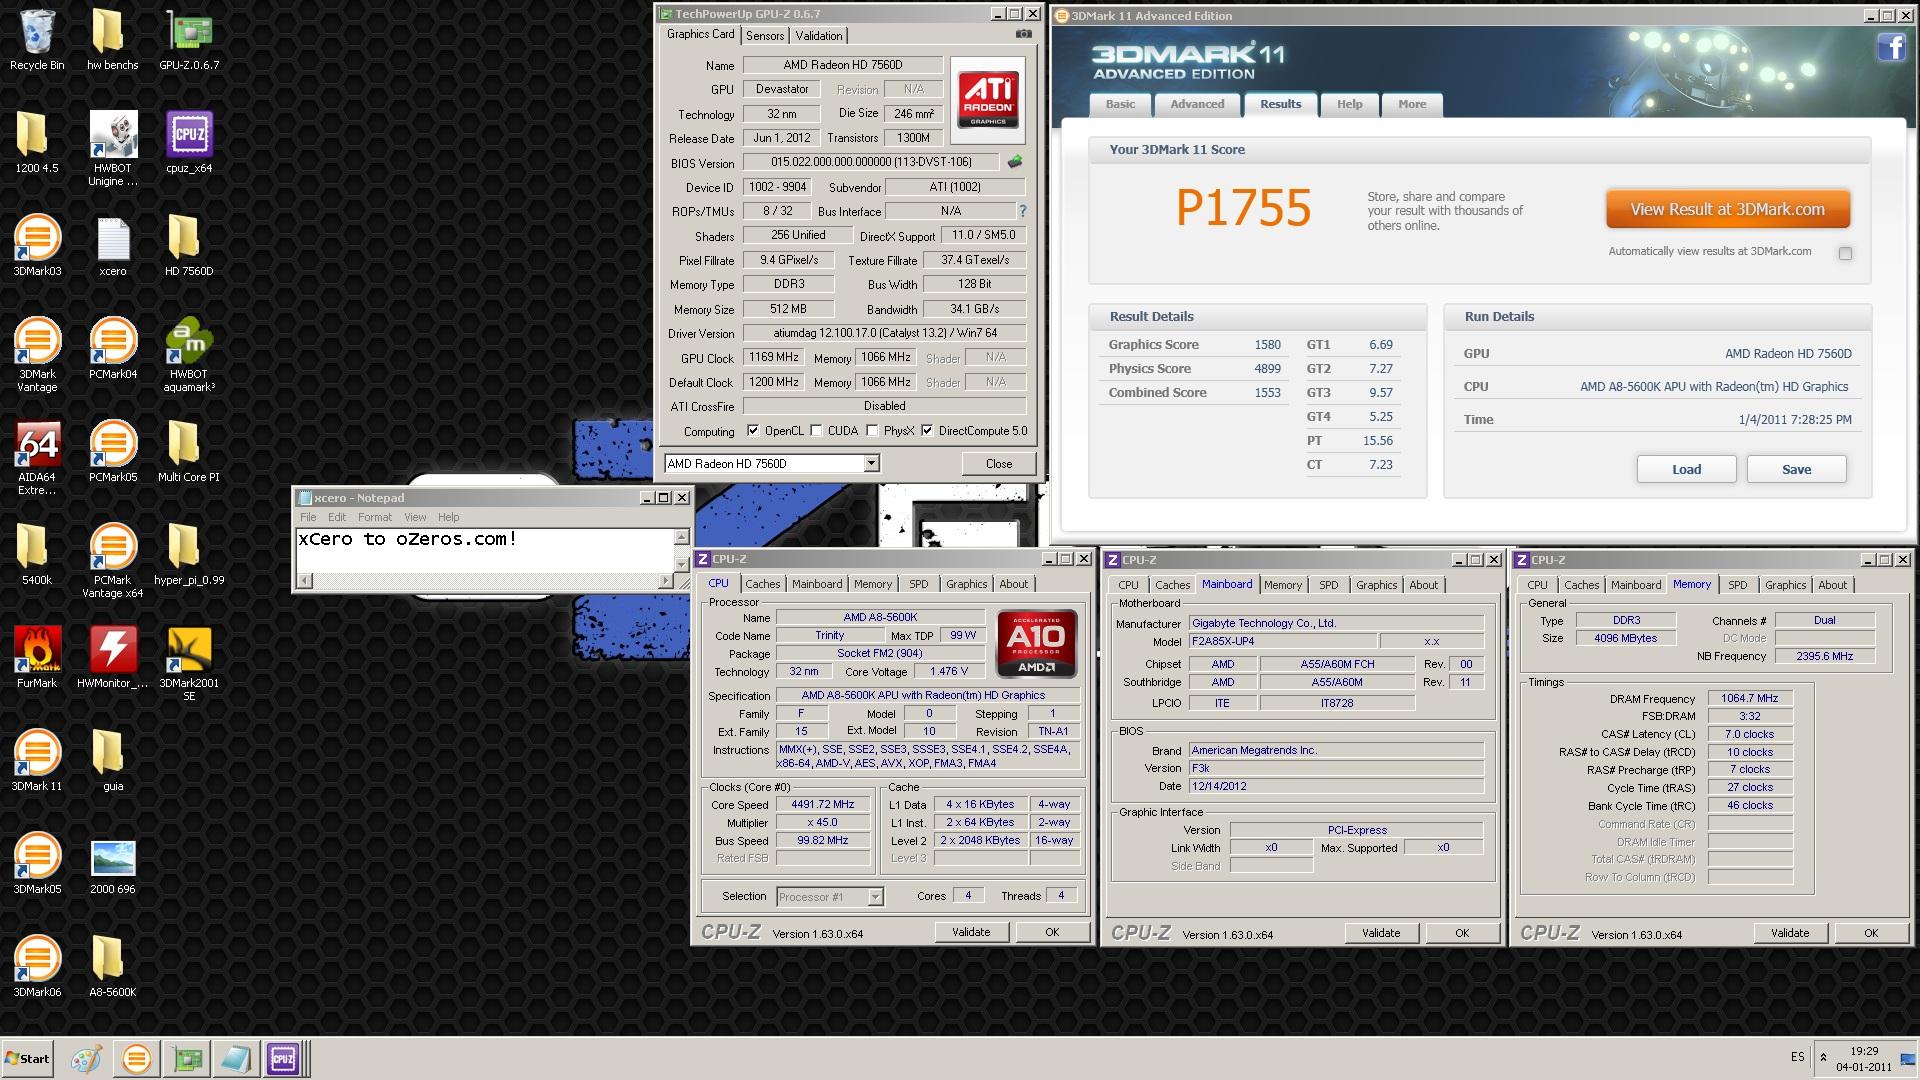
Task: Launch 3DMark2001 SE shortcut
Action: pos(189,664)
